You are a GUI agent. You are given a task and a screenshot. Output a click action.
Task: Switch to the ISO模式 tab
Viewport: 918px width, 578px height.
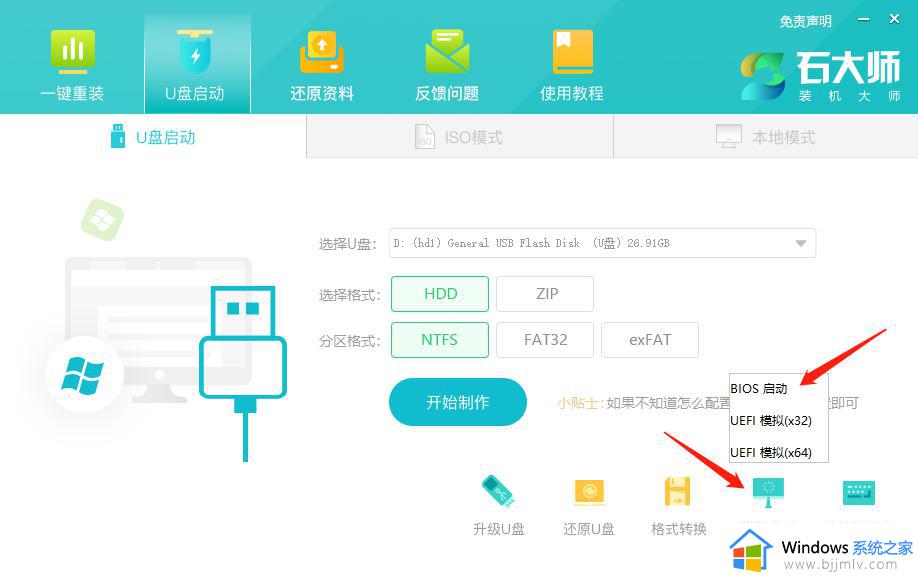click(x=460, y=137)
